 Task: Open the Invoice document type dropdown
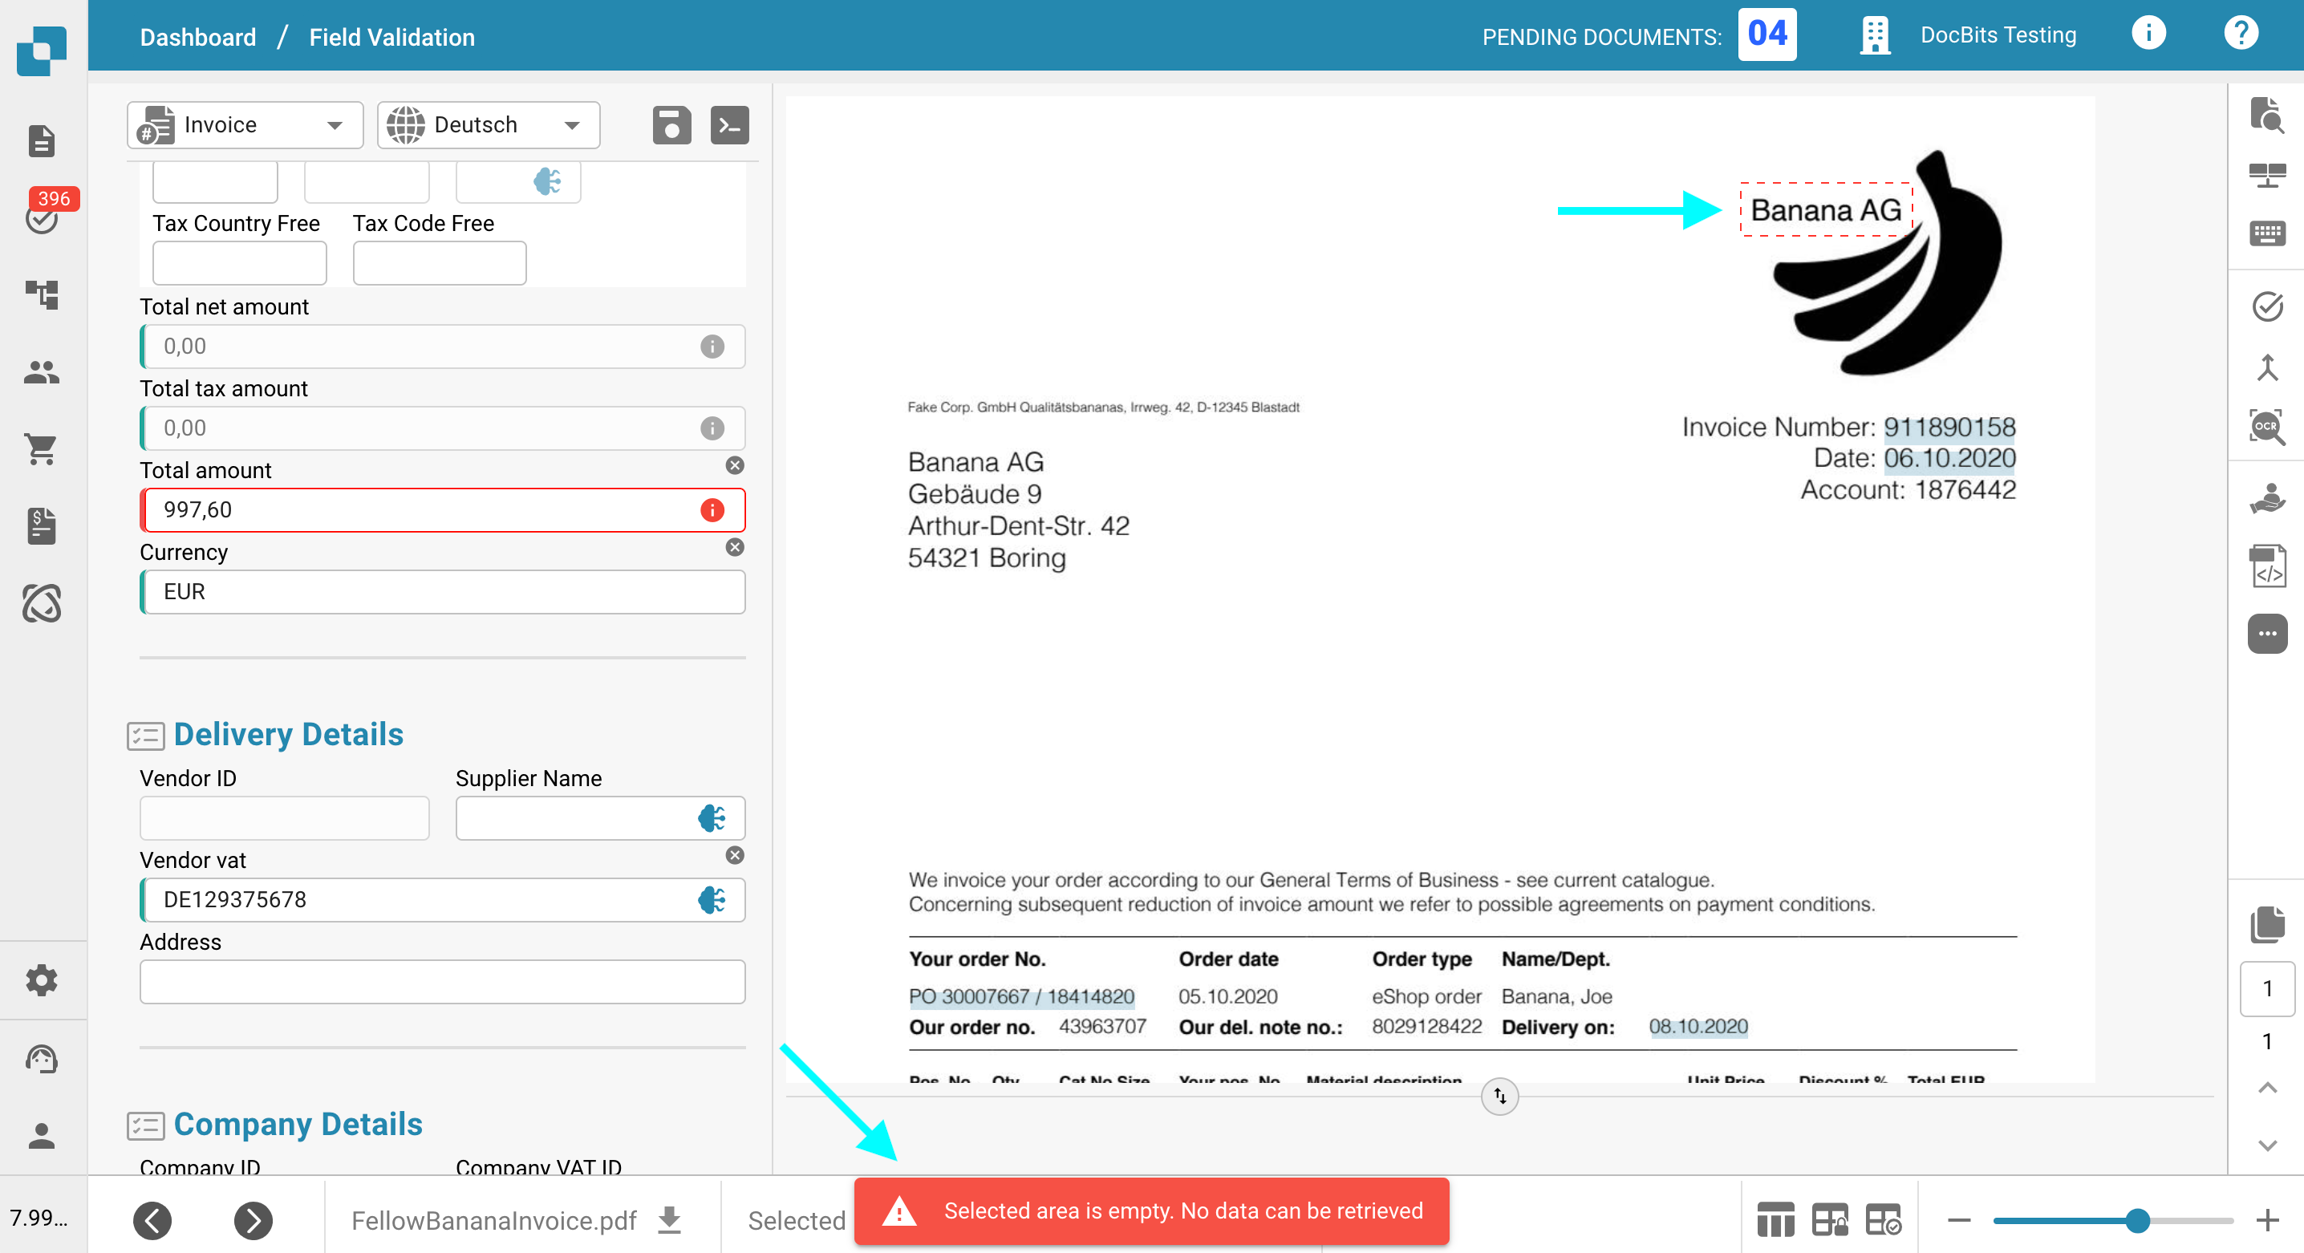tap(245, 125)
